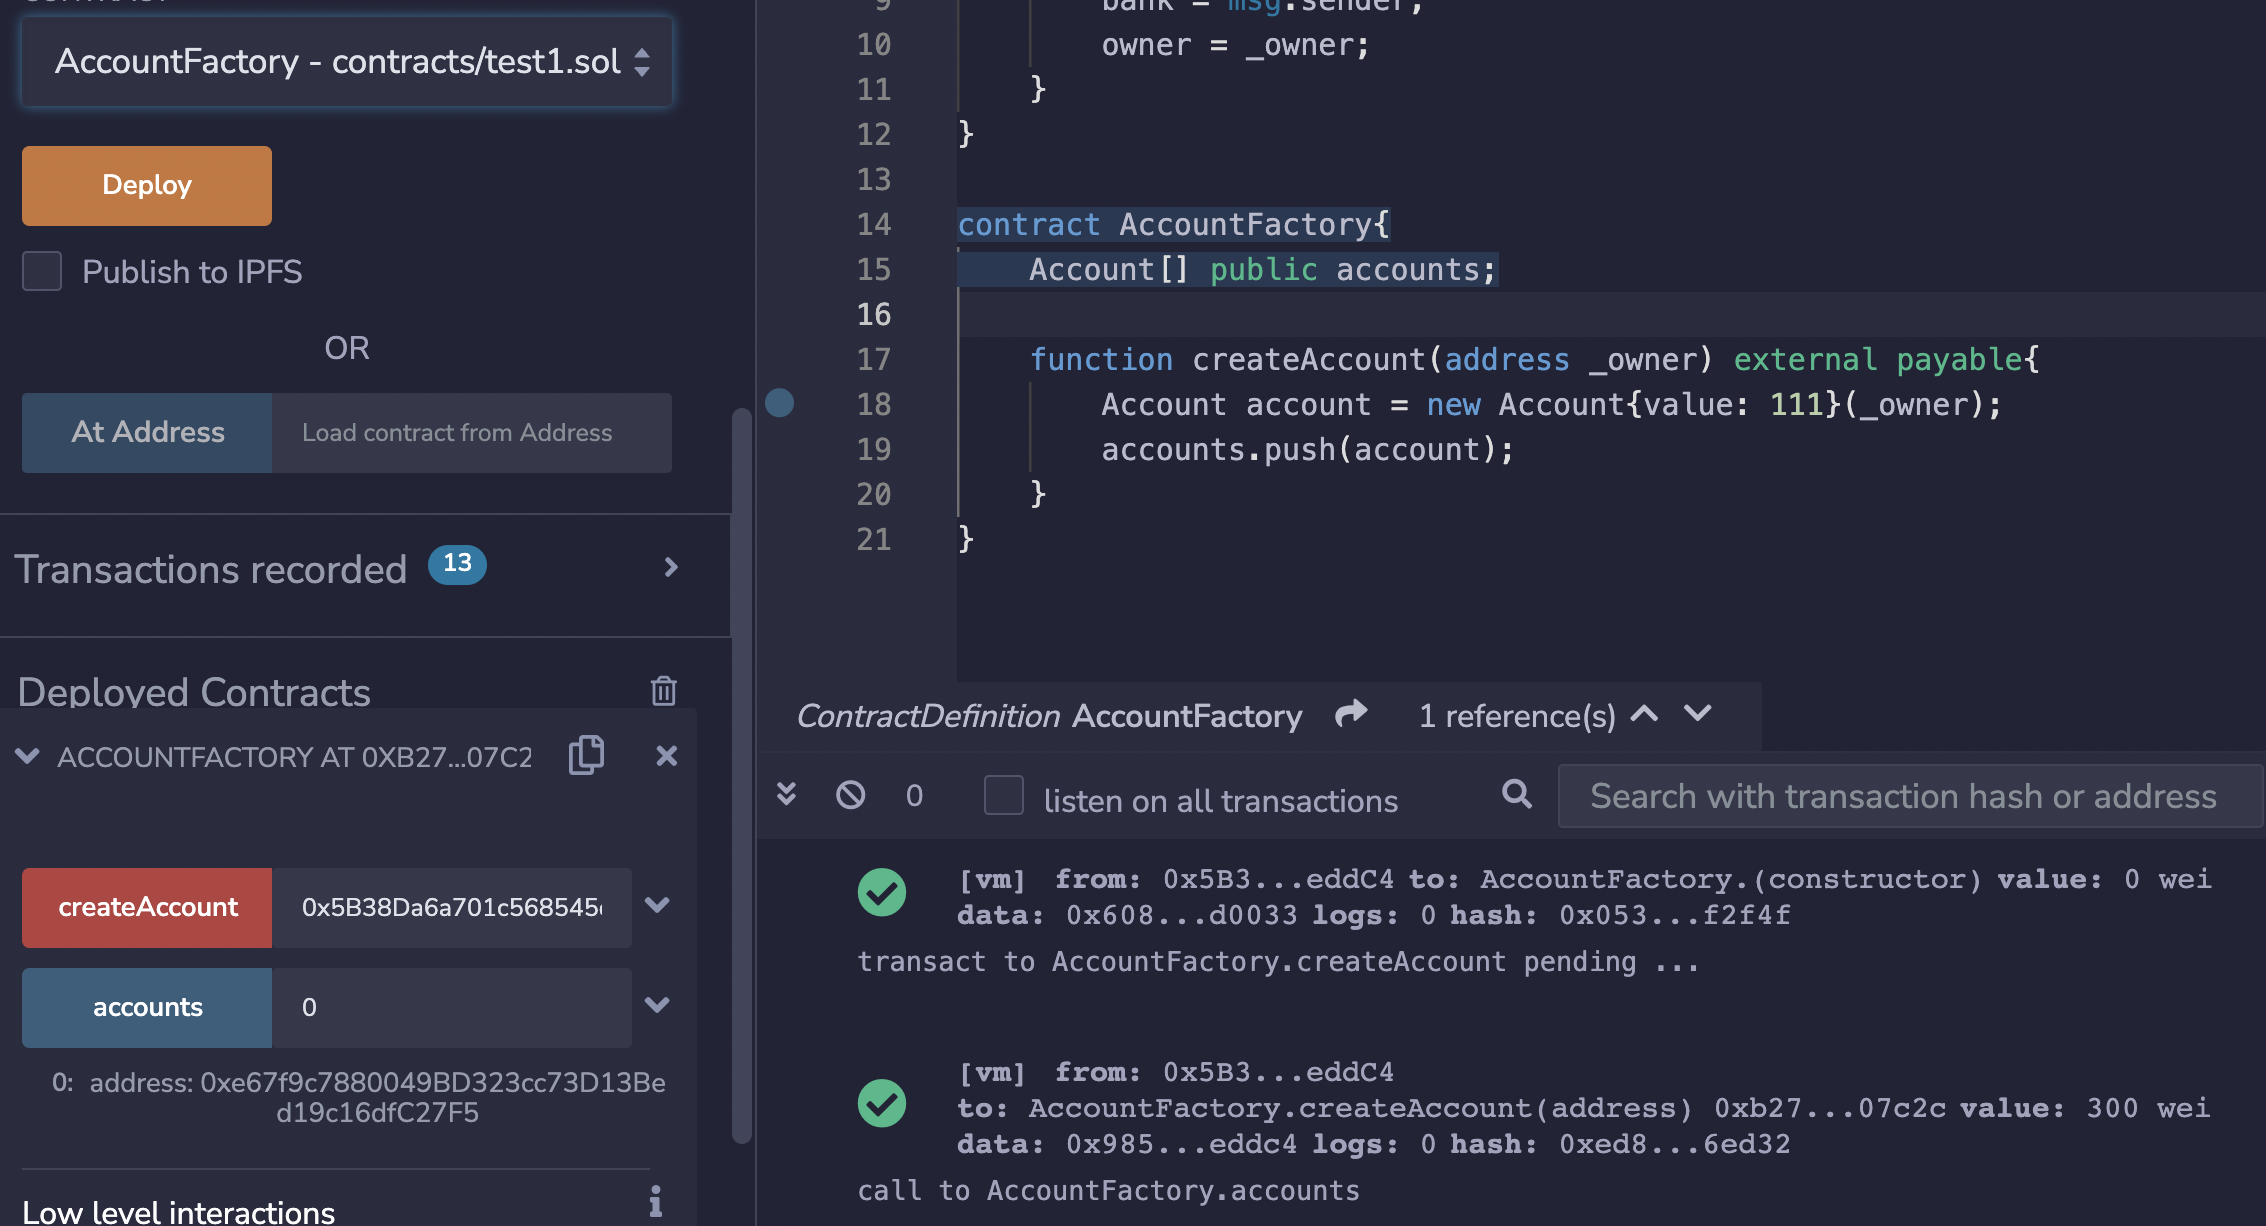Click the jump-to-definition arrow for AccountFactory
Image resolution: width=2266 pixels, height=1226 pixels.
(x=1351, y=714)
